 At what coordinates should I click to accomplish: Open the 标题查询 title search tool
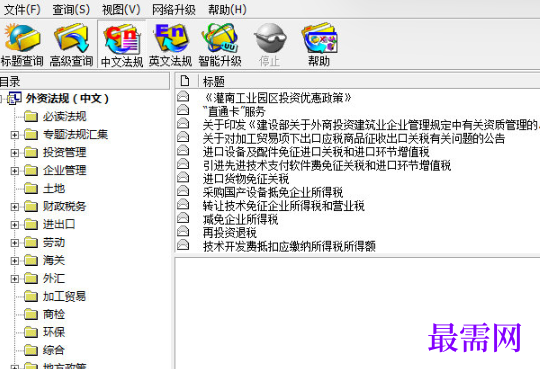click(x=22, y=45)
